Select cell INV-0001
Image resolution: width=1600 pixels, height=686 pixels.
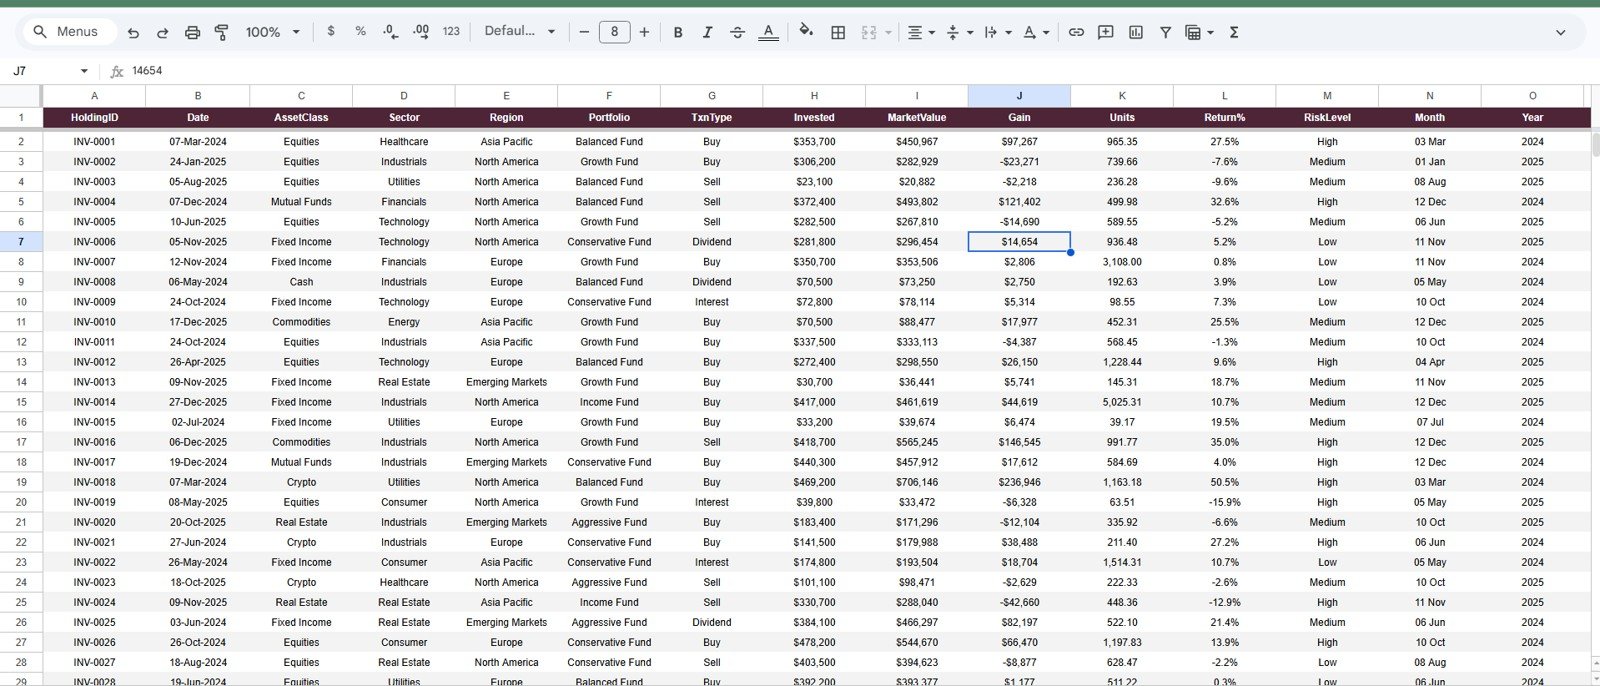coord(94,142)
